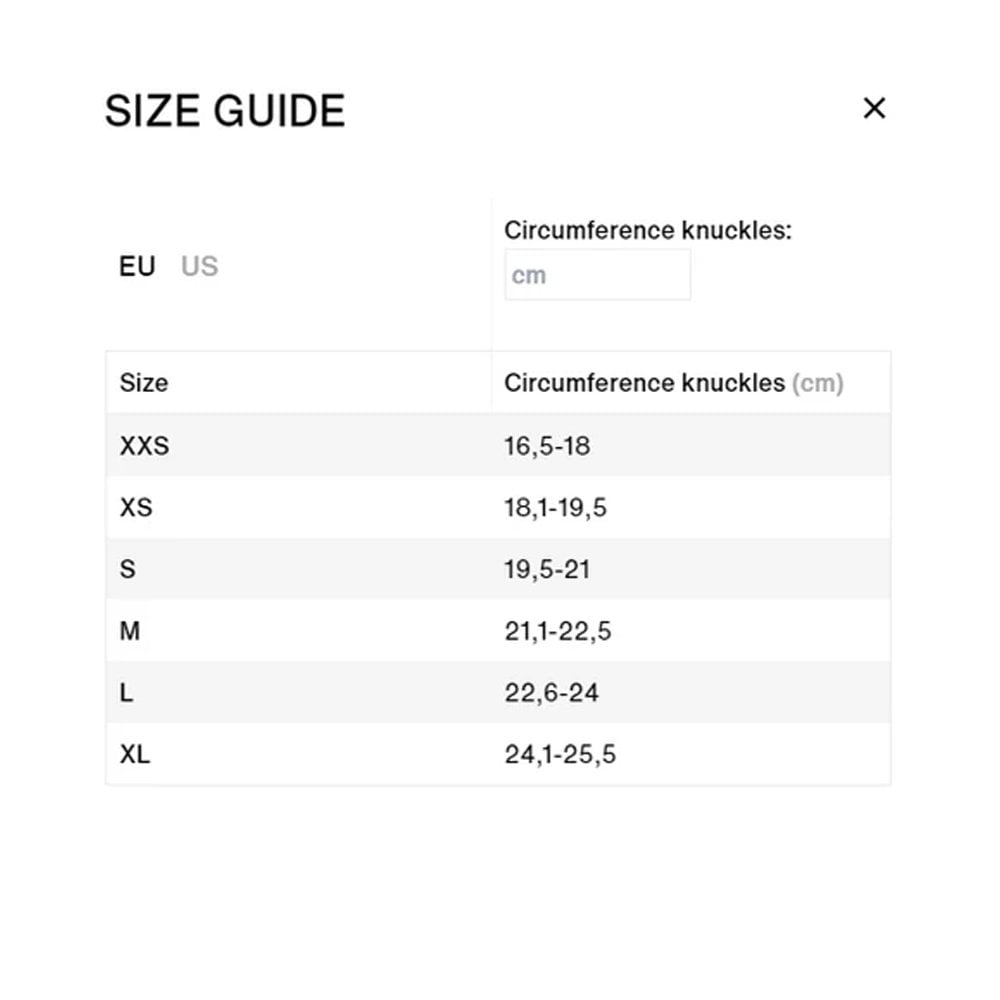Click the 21,1-22,5 measurement cell

click(557, 632)
